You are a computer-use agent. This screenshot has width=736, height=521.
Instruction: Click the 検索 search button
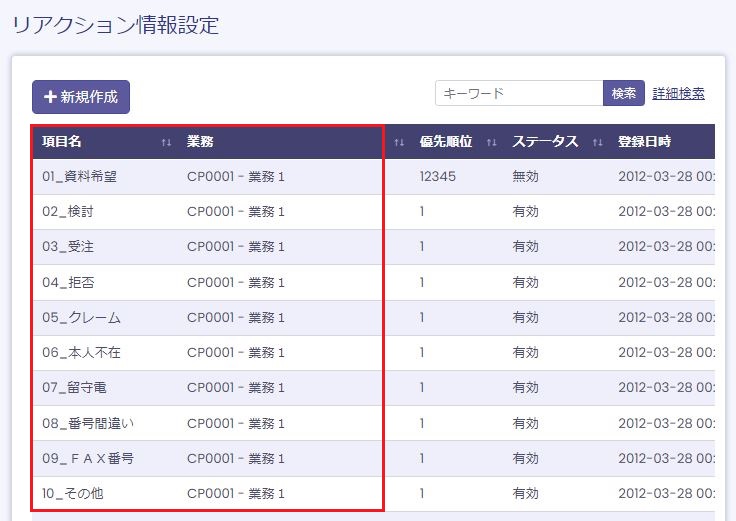(x=624, y=93)
